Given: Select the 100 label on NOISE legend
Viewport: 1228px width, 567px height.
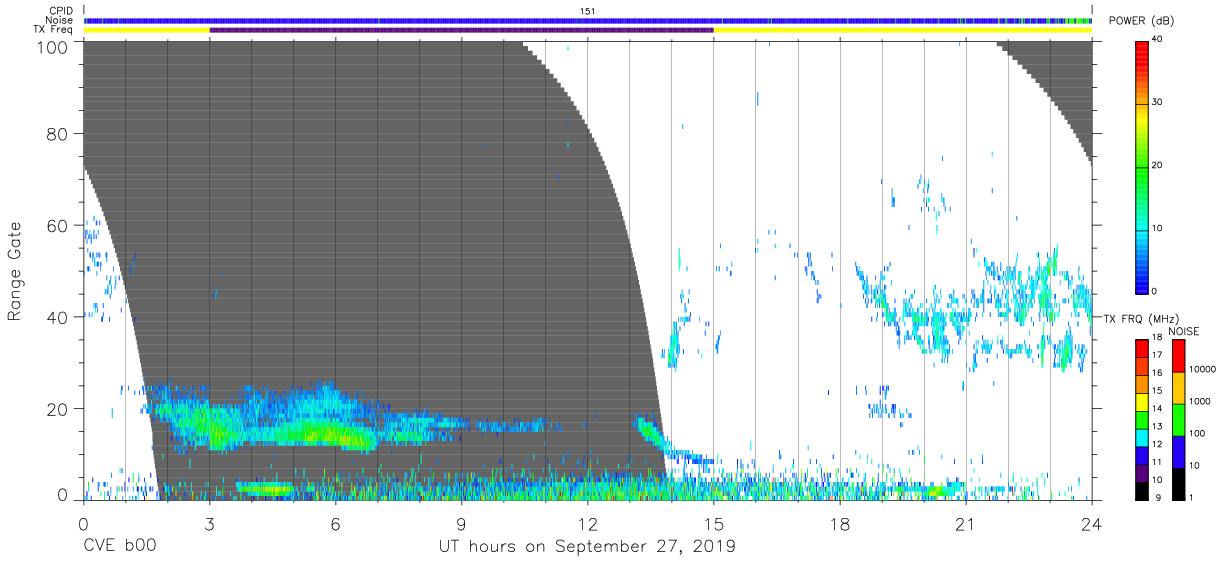Looking at the screenshot, I should point(1196,433).
